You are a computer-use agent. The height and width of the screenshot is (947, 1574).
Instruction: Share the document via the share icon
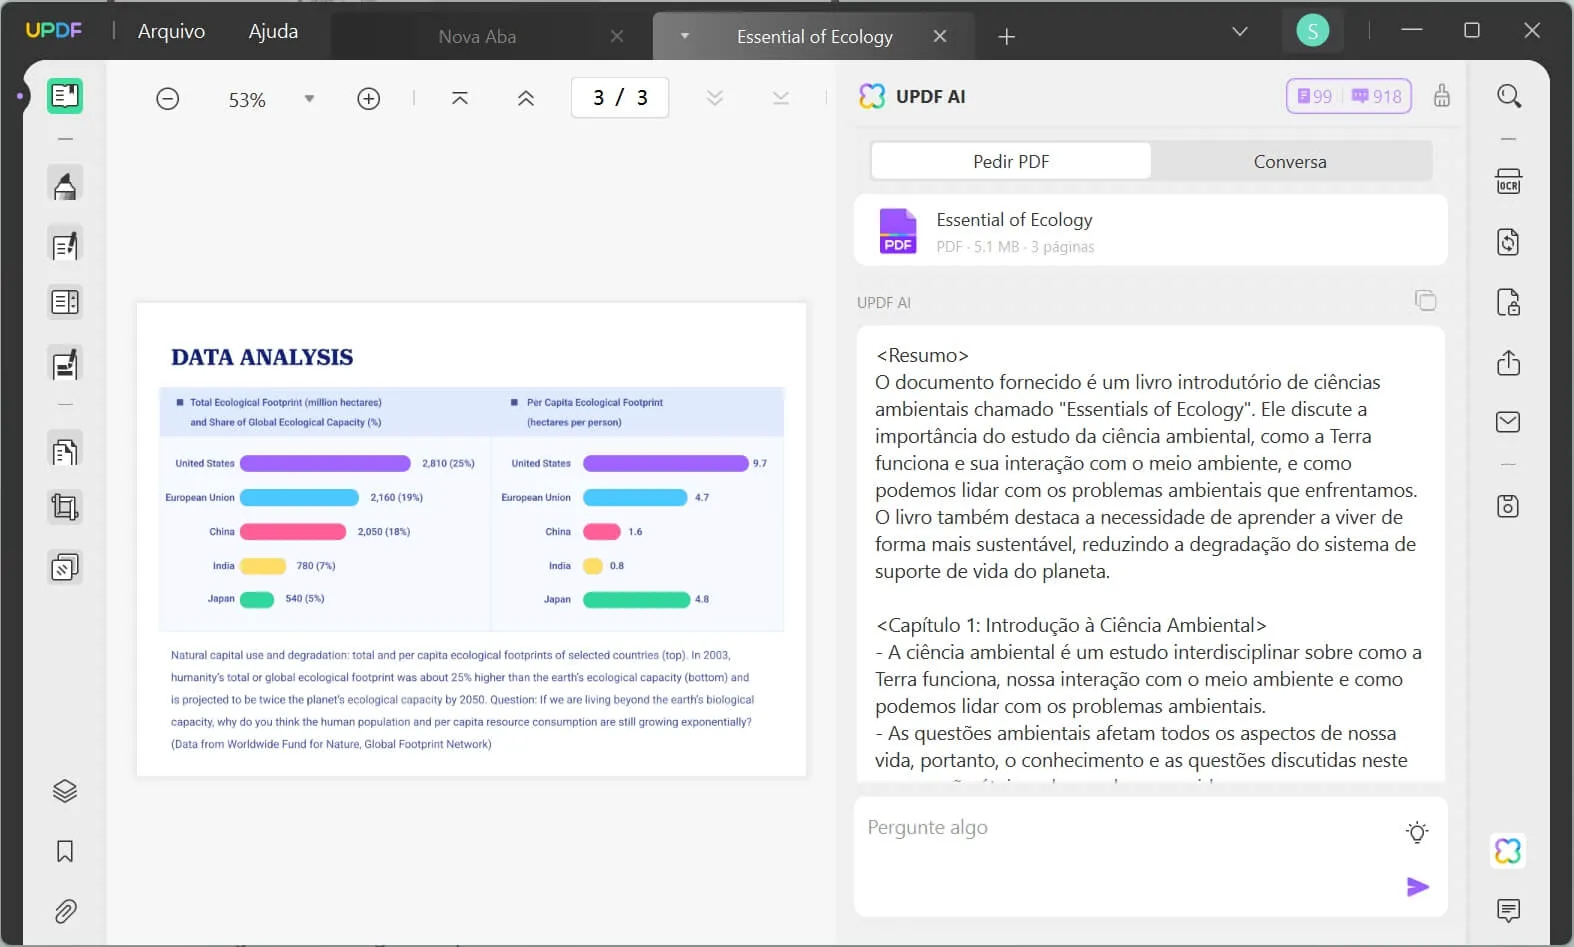pos(1508,362)
